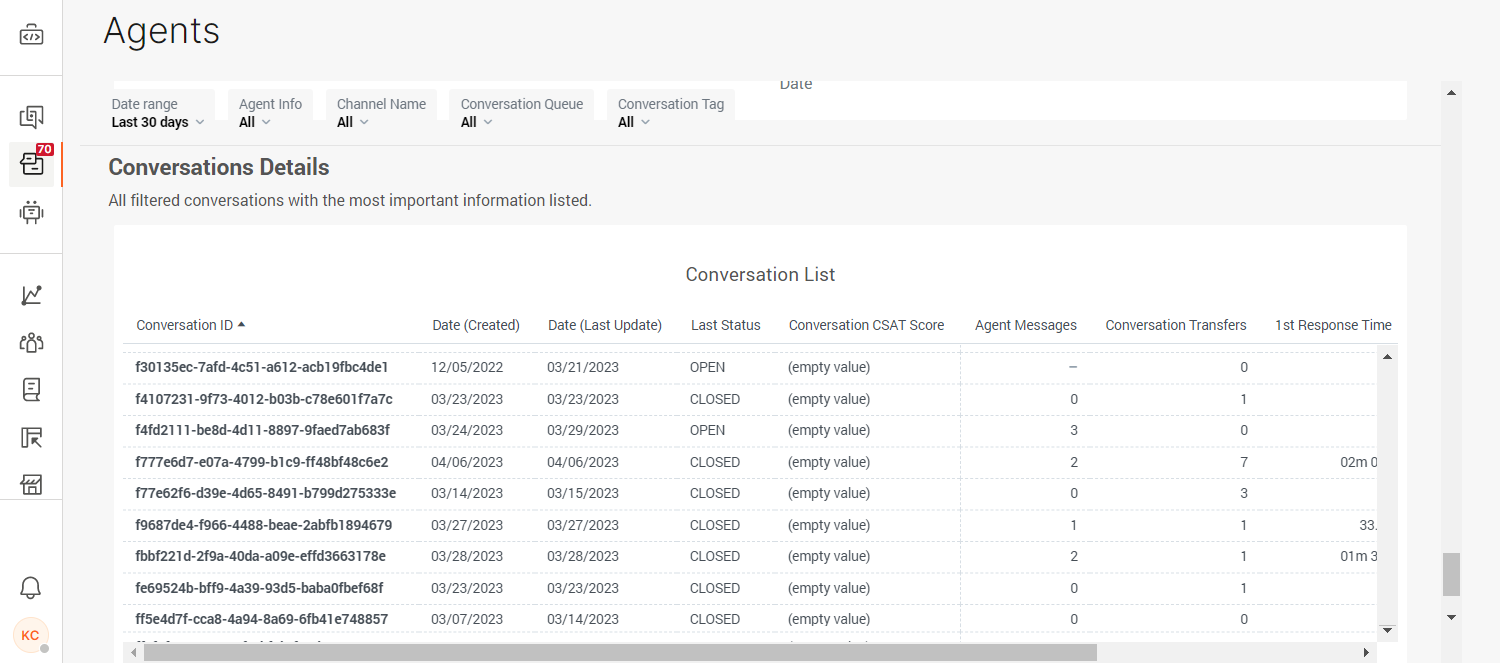Image resolution: width=1500 pixels, height=663 pixels.
Task: Click OPEN status in f4fd2111 row
Action: coord(707,430)
